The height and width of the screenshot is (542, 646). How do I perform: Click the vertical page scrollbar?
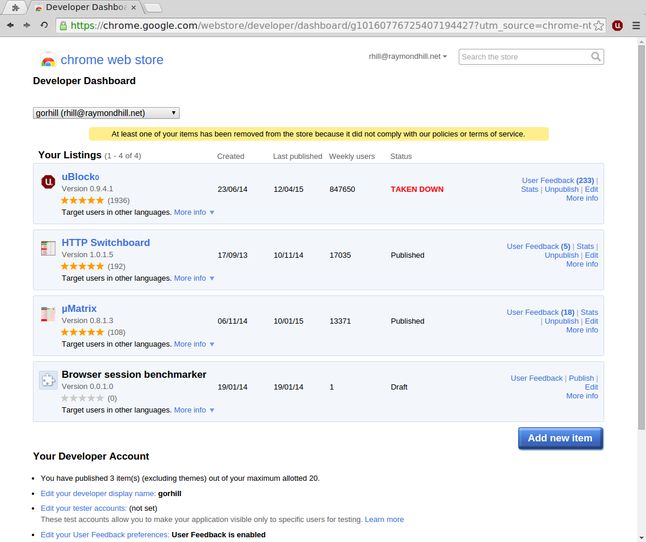point(641,237)
